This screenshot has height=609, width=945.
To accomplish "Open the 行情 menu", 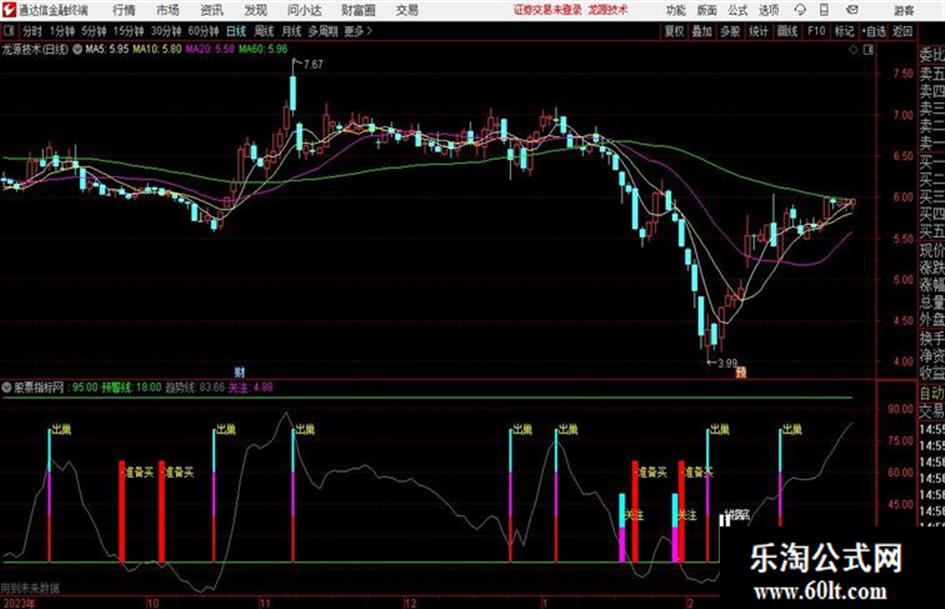I will click(x=124, y=10).
